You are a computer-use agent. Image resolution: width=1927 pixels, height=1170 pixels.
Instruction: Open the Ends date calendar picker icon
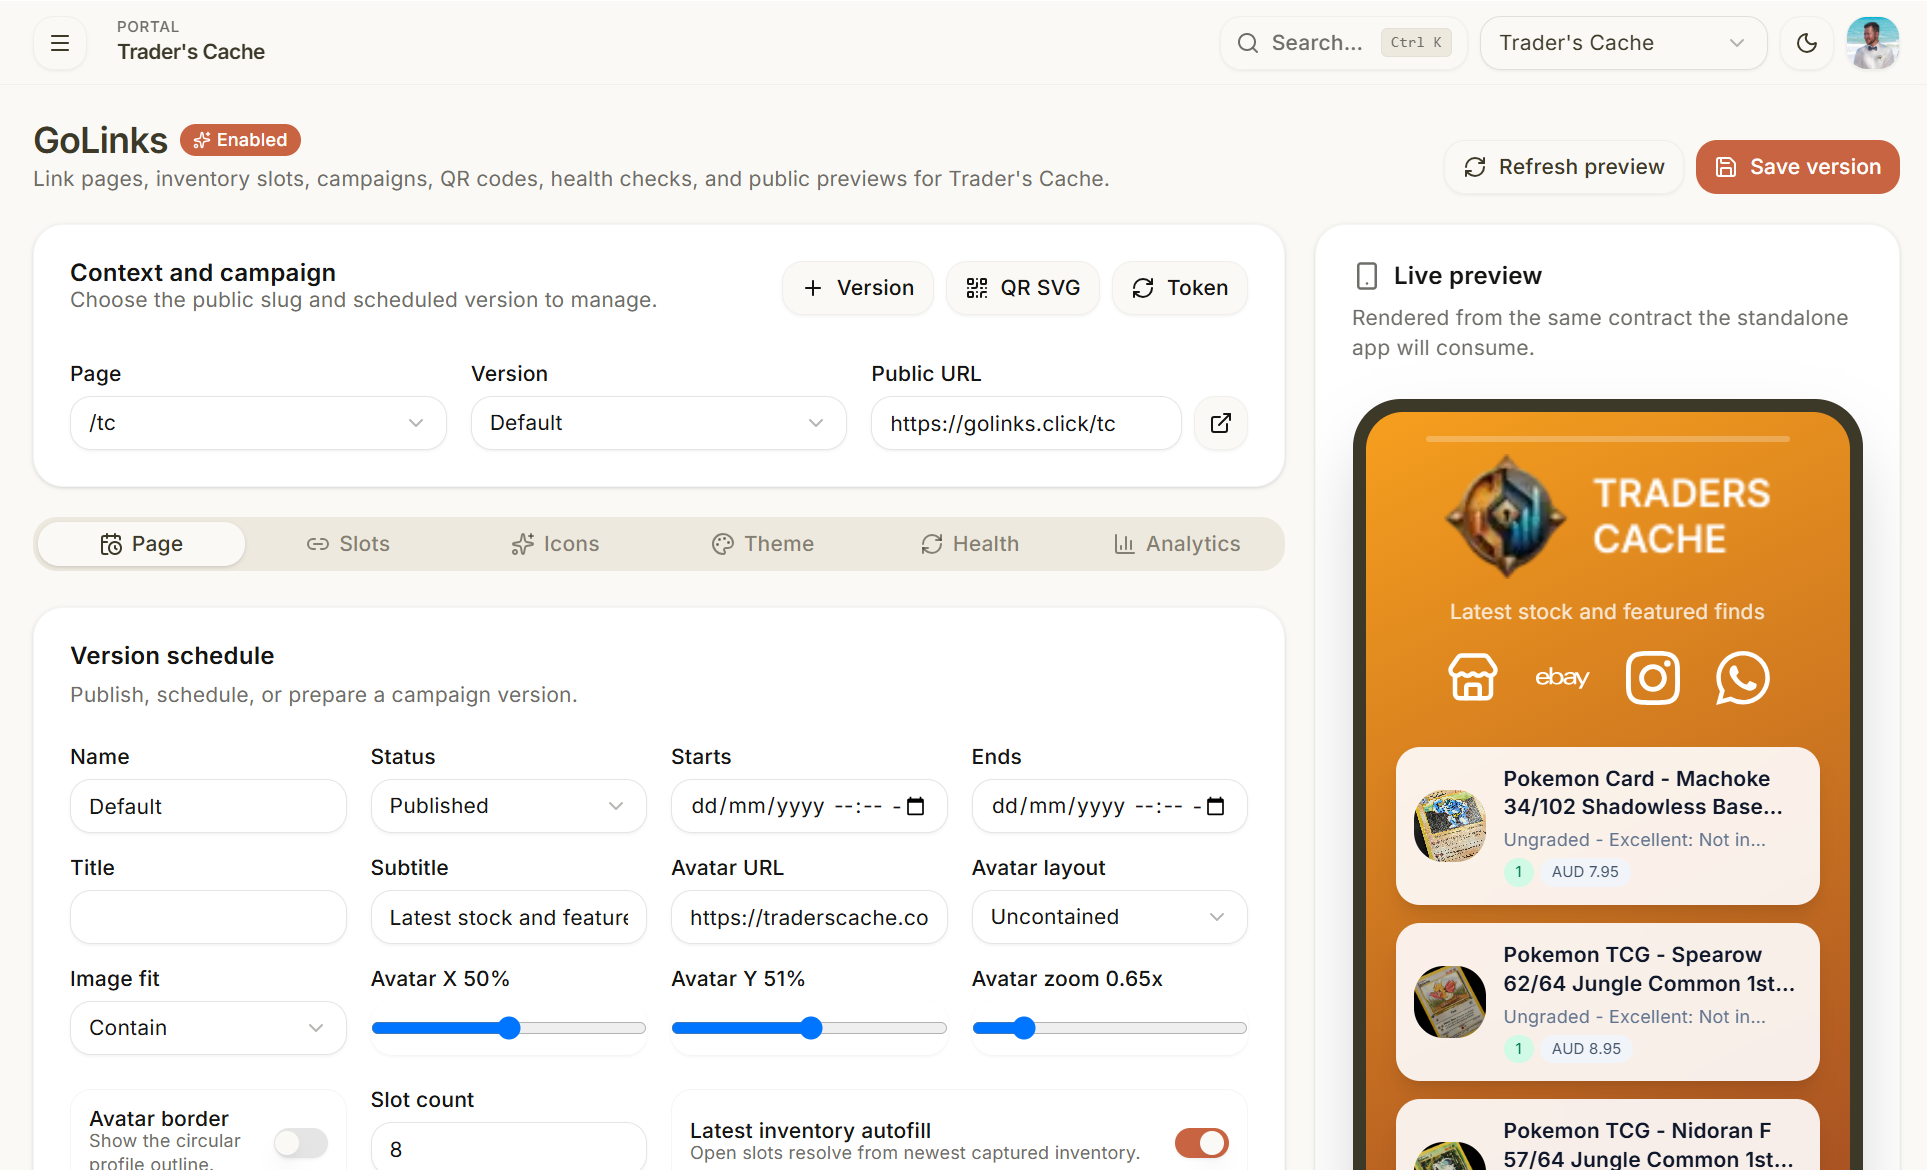pyautogui.click(x=1215, y=806)
